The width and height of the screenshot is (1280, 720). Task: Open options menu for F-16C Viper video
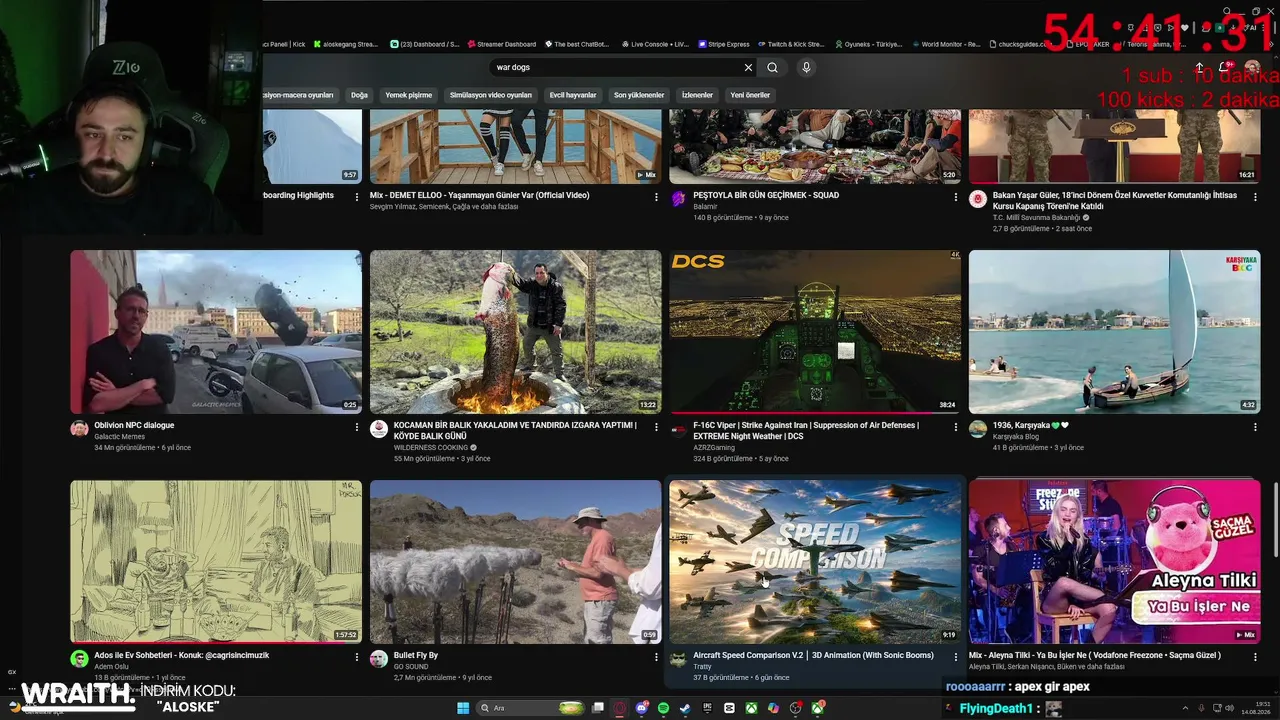956,426
